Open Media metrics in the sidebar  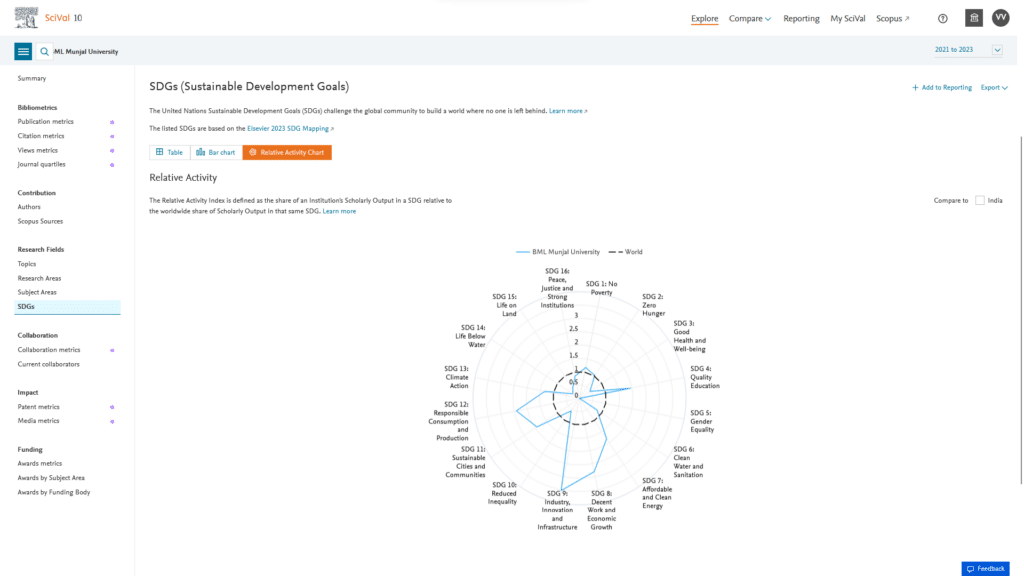(x=39, y=421)
